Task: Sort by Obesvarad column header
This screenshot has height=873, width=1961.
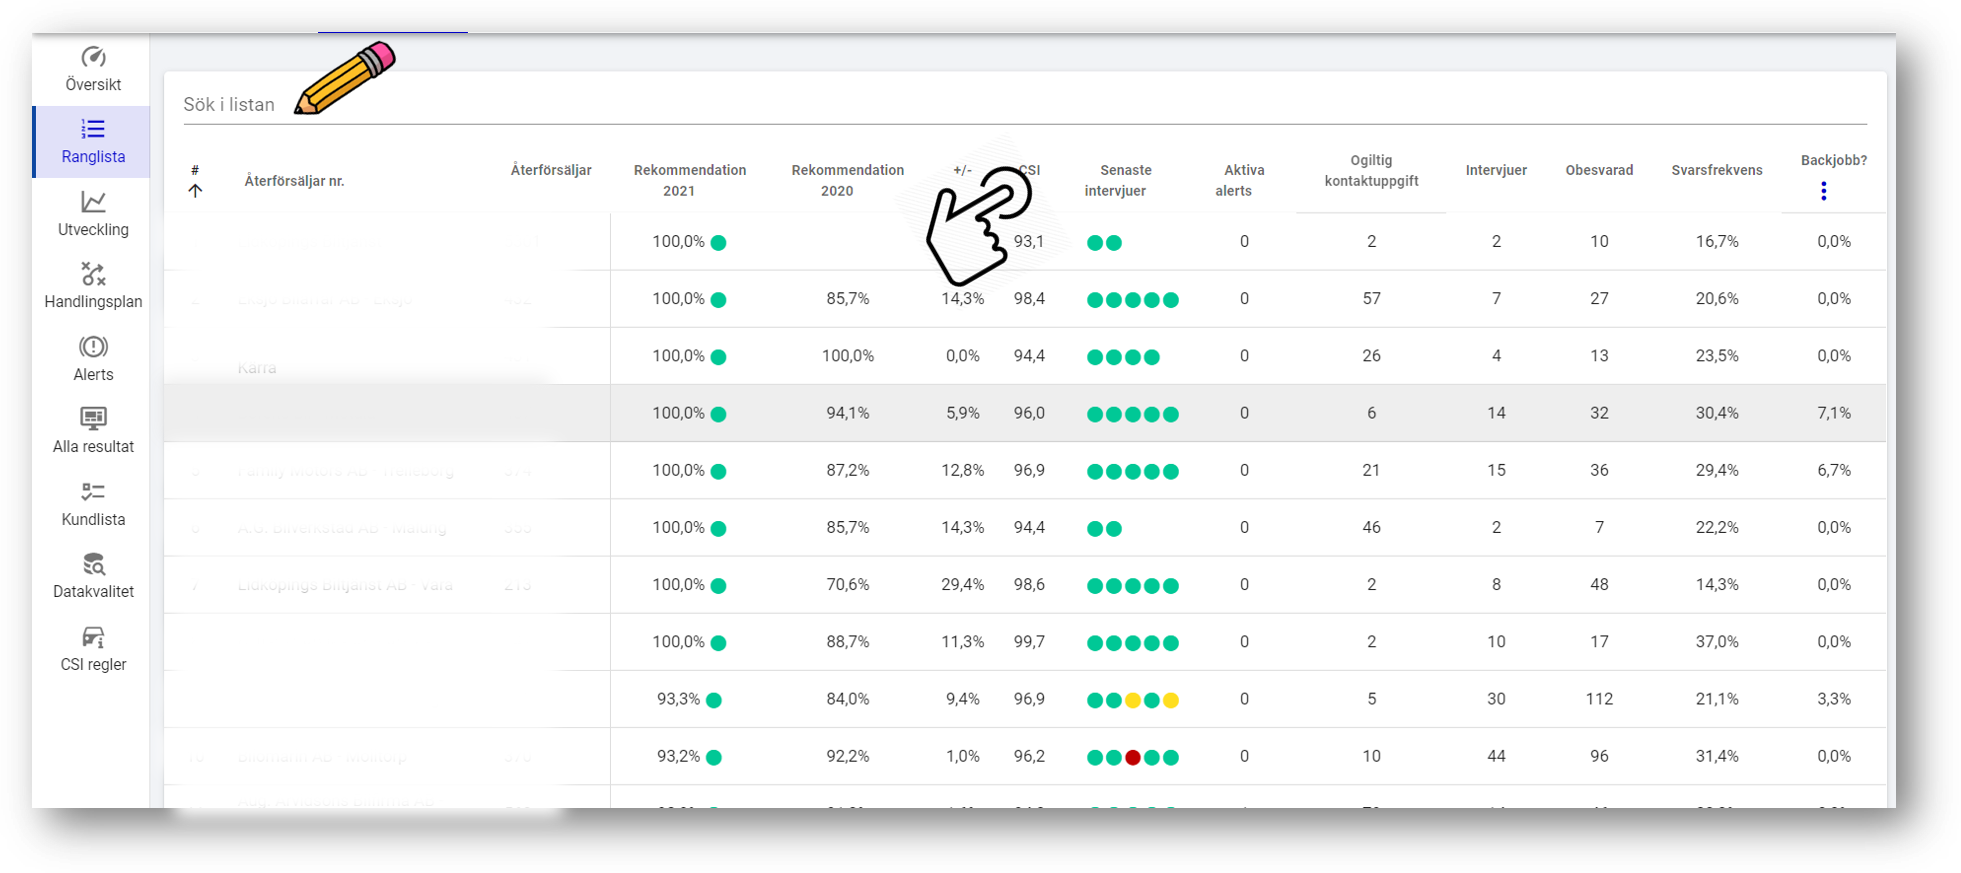Action: click(1599, 170)
